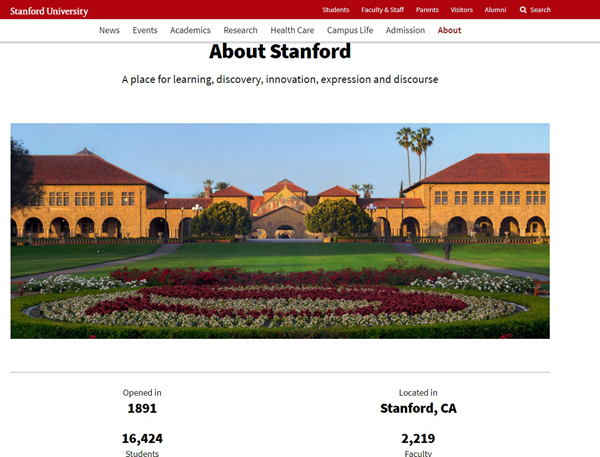Open Health Care navigation link

point(292,30)
